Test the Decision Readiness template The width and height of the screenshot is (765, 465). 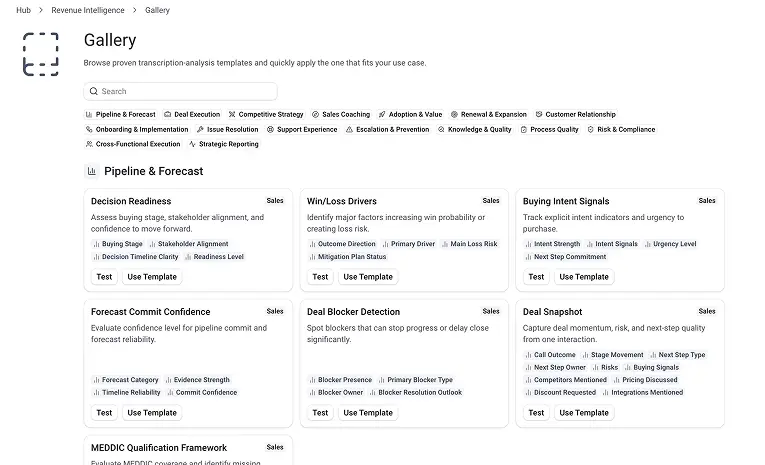click(x=104, y=277)
